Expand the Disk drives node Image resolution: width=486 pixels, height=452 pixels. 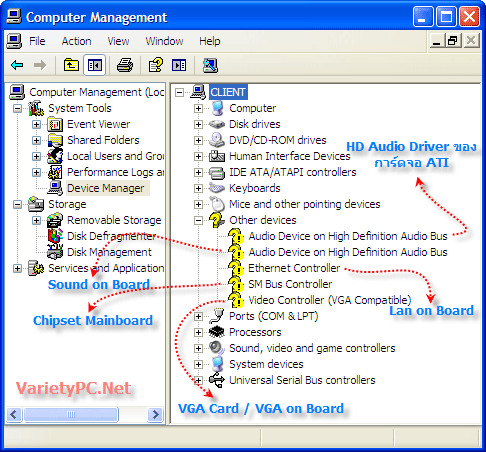click(198, 124)
